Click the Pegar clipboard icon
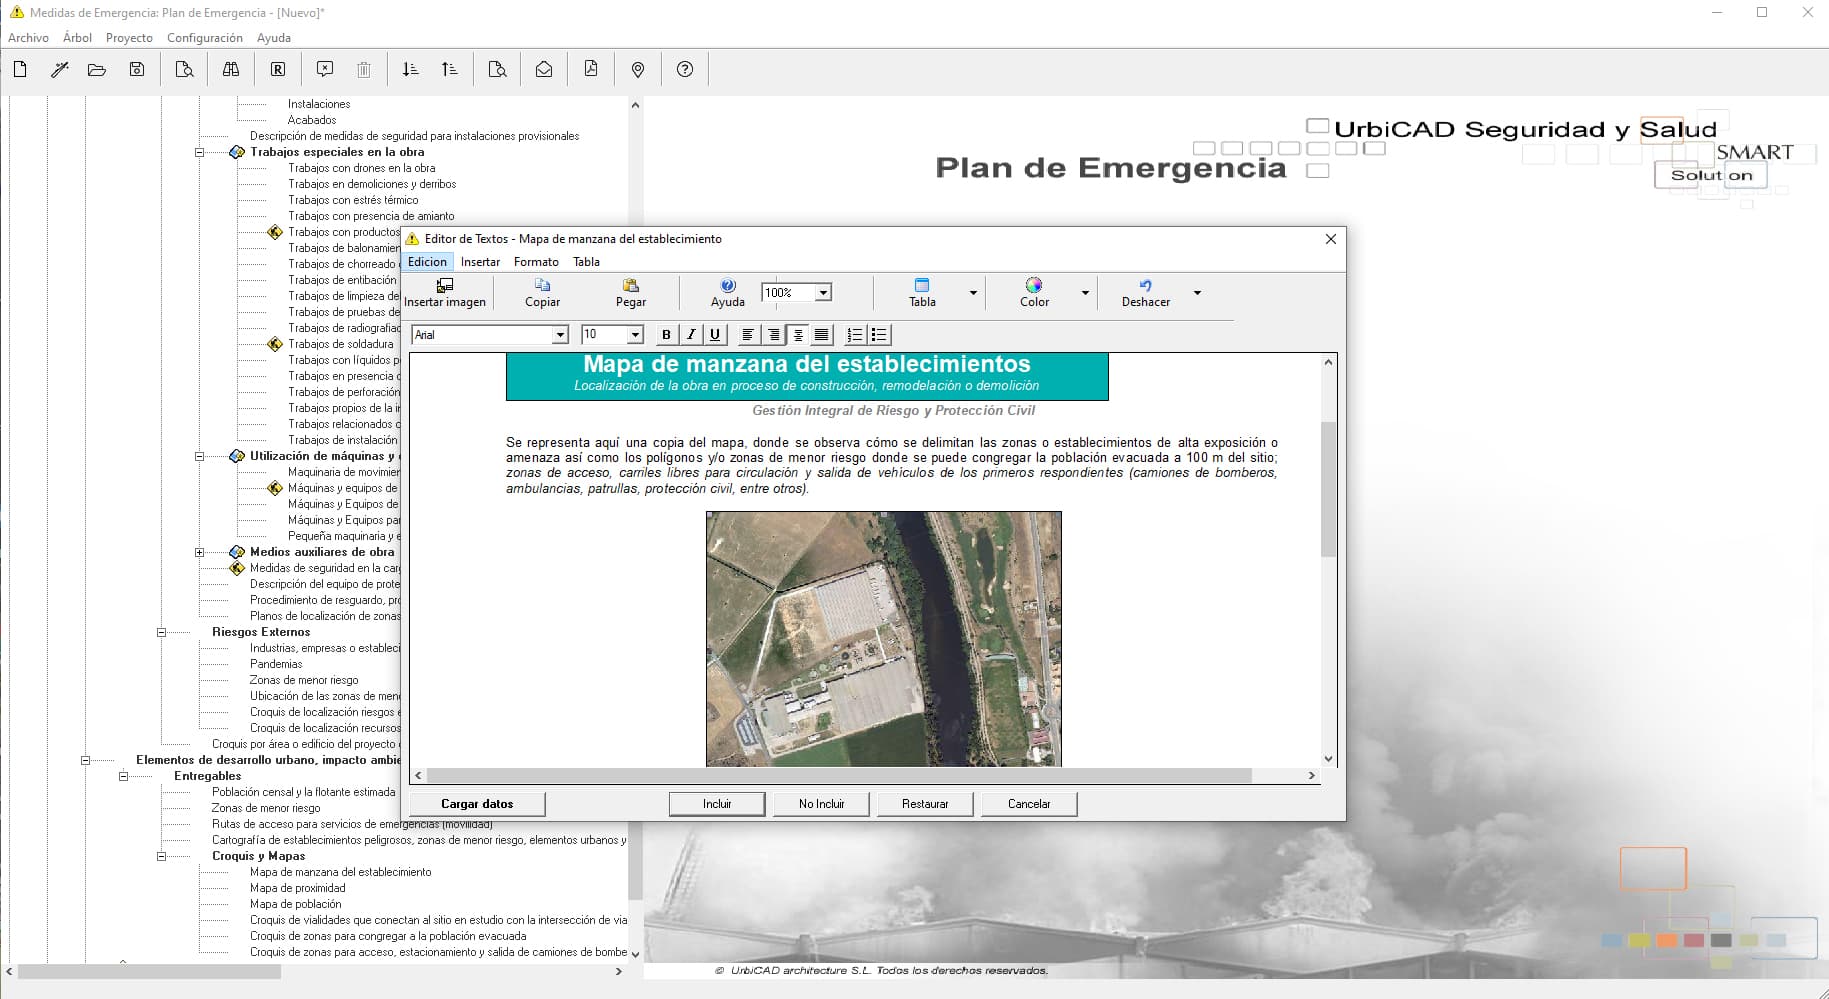Screen dimensions: 1829x999 point(630,293)
